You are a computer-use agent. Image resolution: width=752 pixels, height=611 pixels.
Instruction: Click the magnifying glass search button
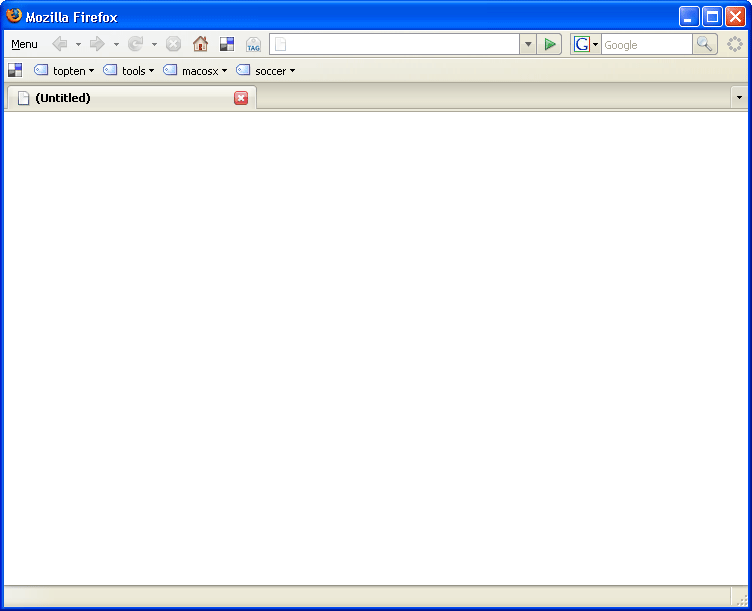tap(705, 45)
